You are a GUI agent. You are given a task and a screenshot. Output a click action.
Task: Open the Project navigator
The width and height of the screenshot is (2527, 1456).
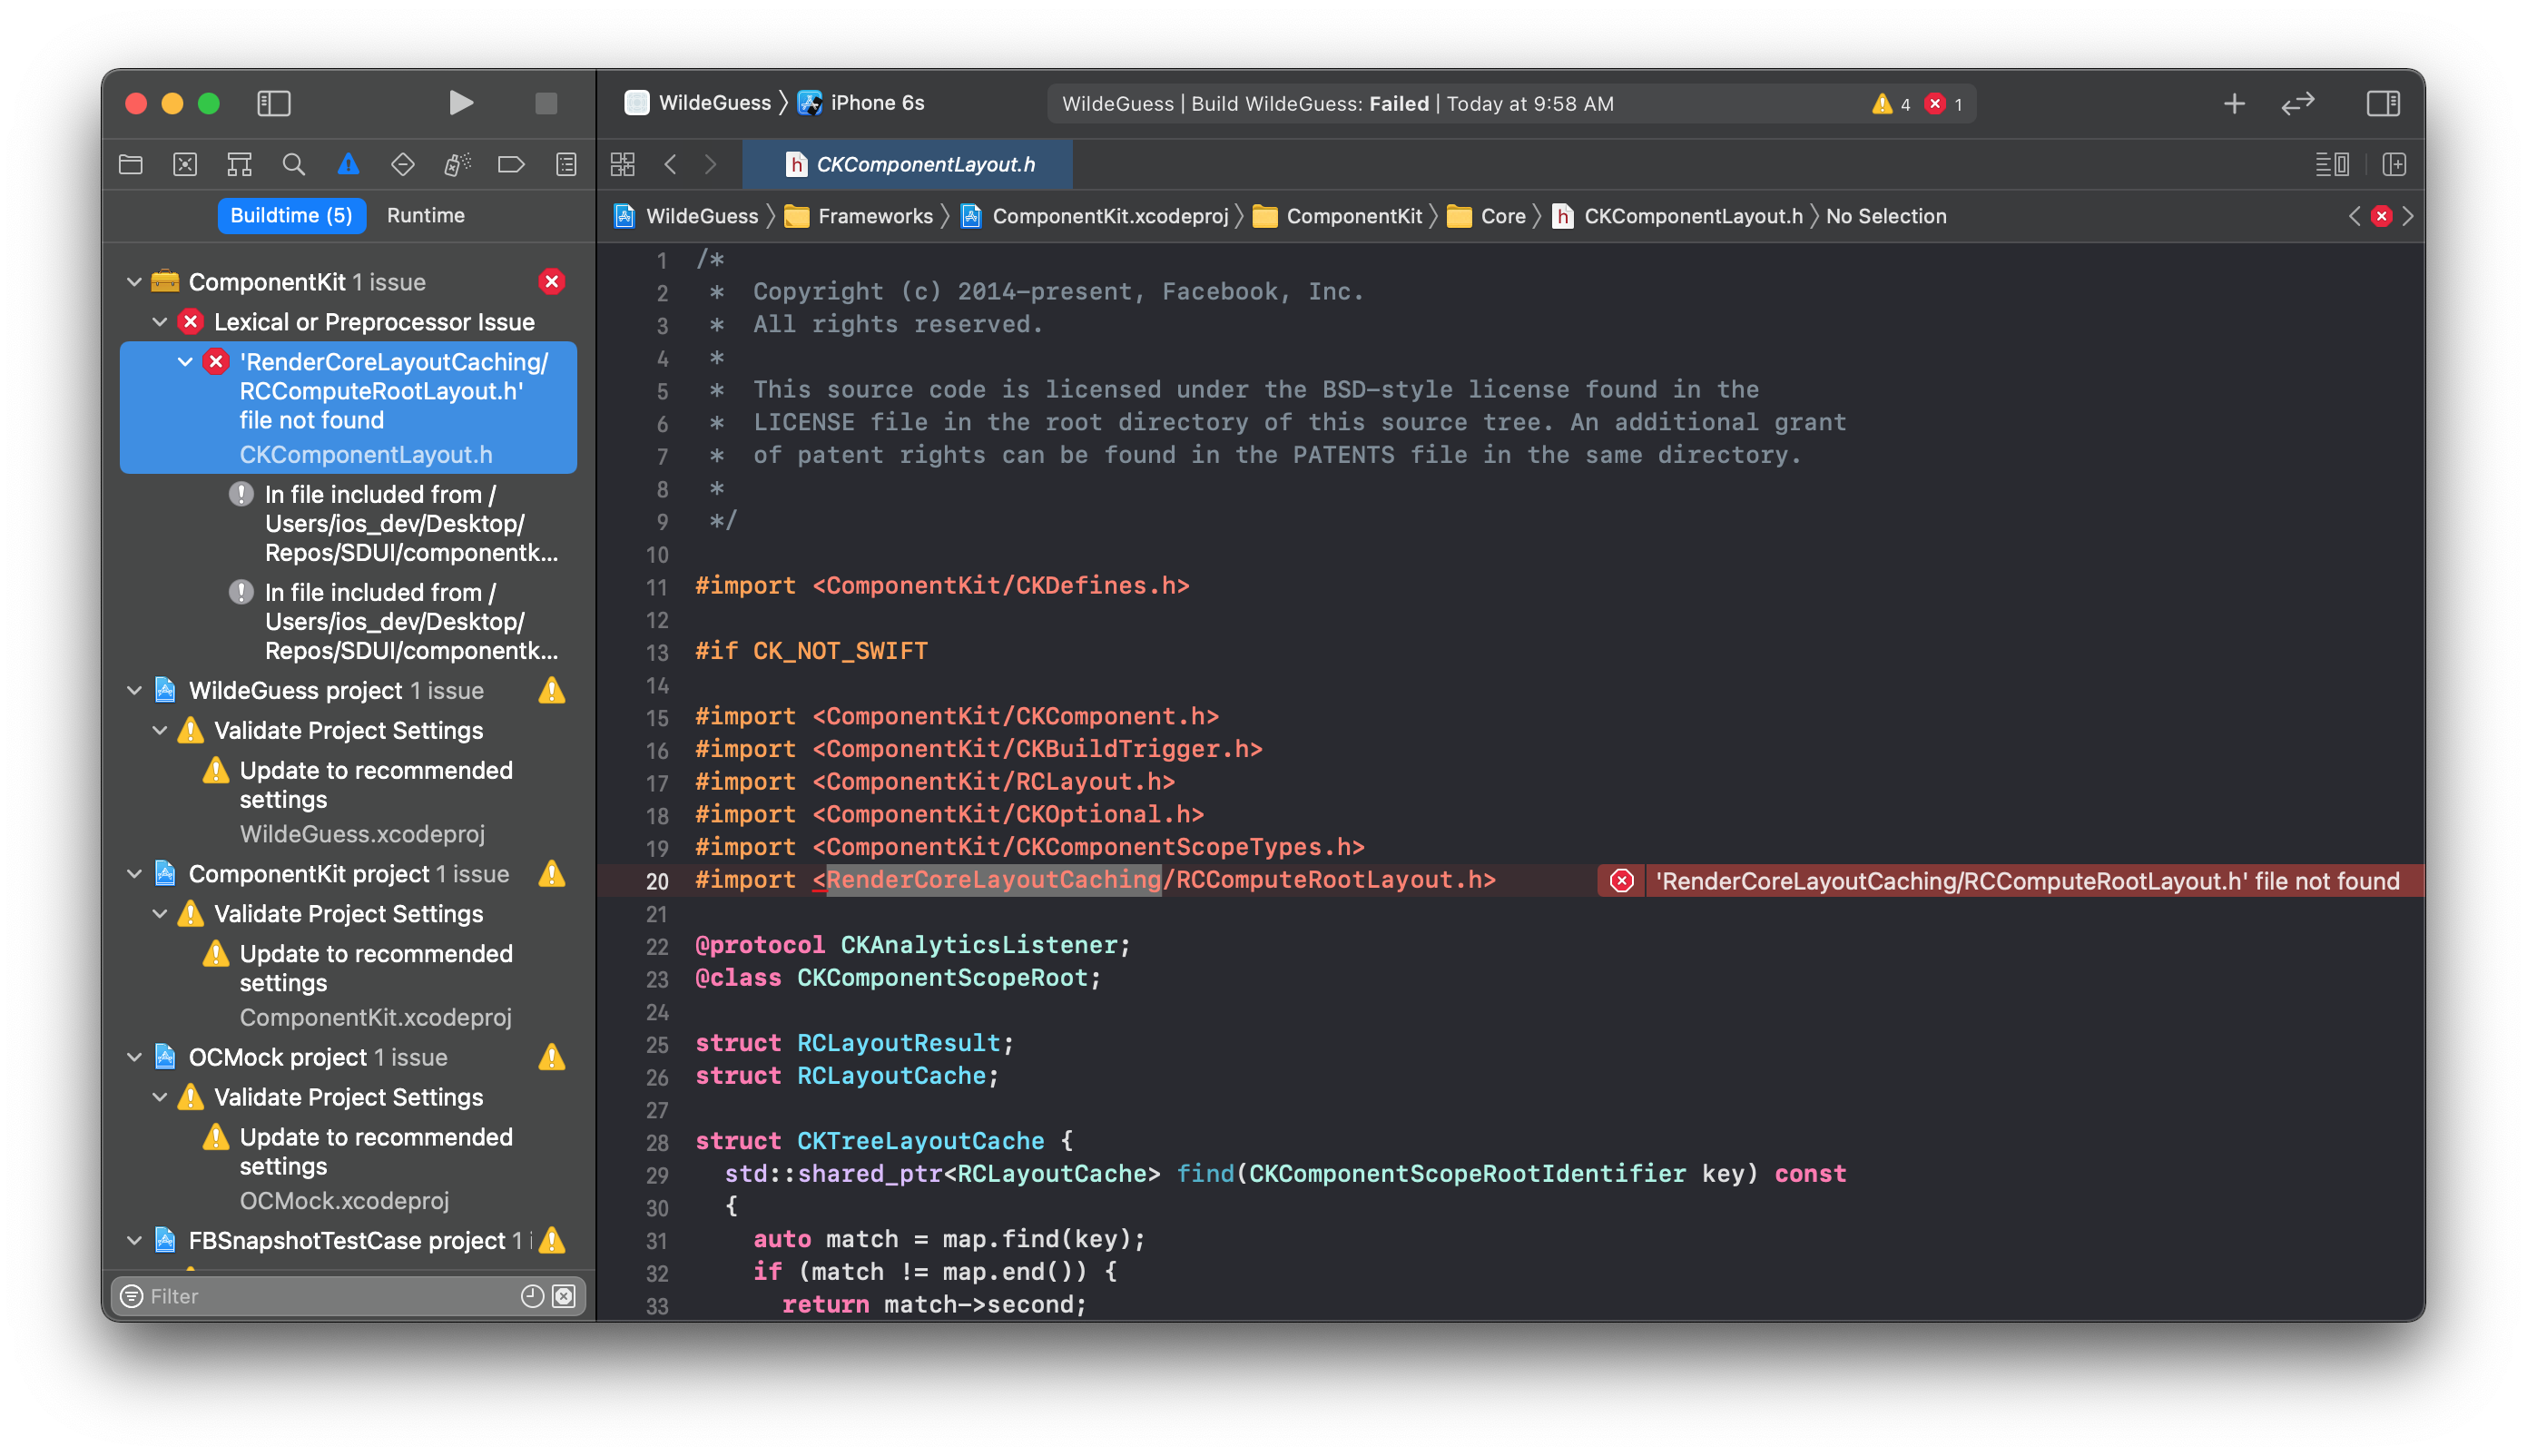click(130, 163)
